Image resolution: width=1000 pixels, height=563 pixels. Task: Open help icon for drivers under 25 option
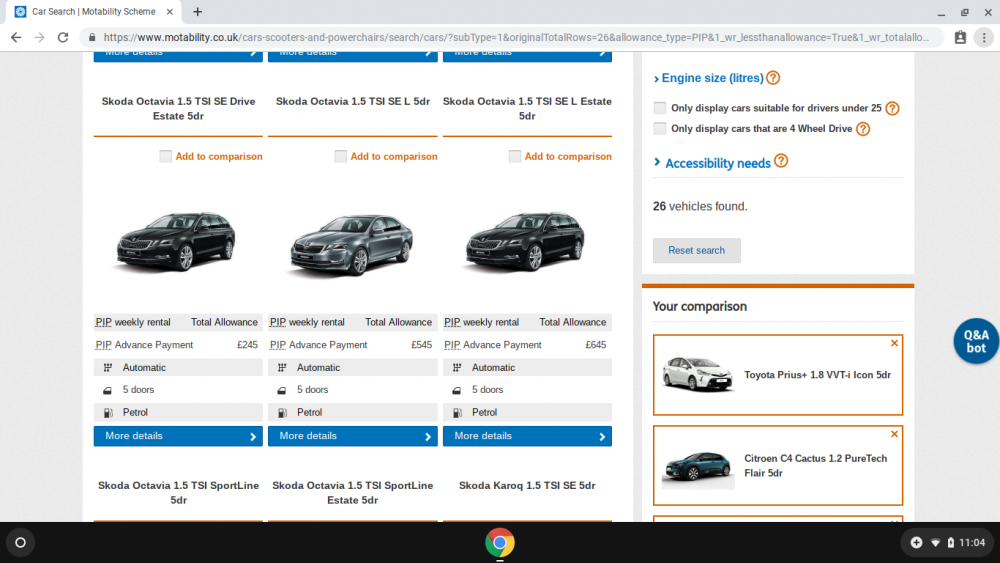(892, 108)
